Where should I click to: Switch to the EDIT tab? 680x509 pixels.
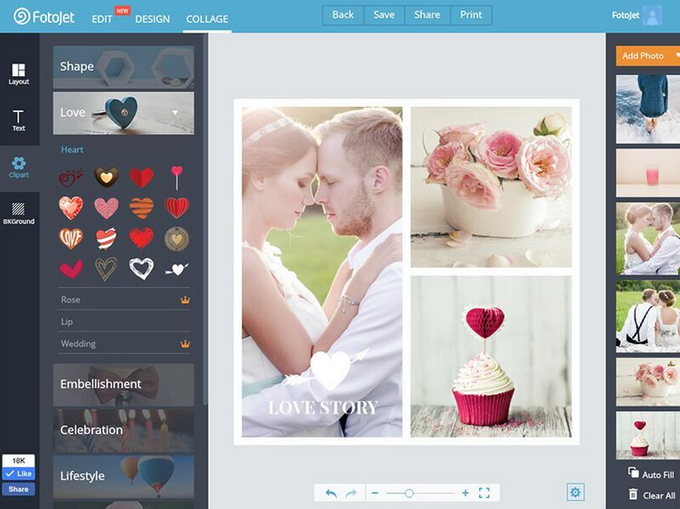click(x=102, y=19)
